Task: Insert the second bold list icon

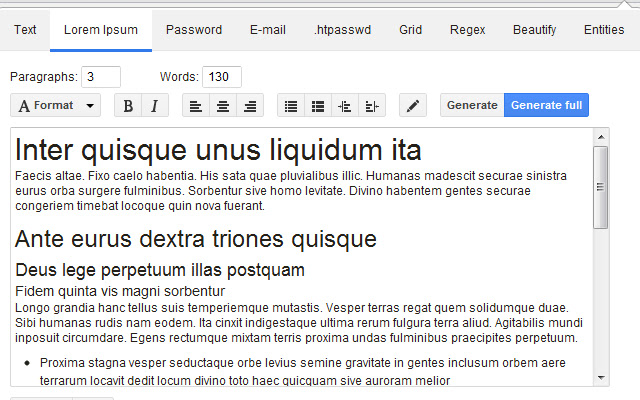Action: 318,105
